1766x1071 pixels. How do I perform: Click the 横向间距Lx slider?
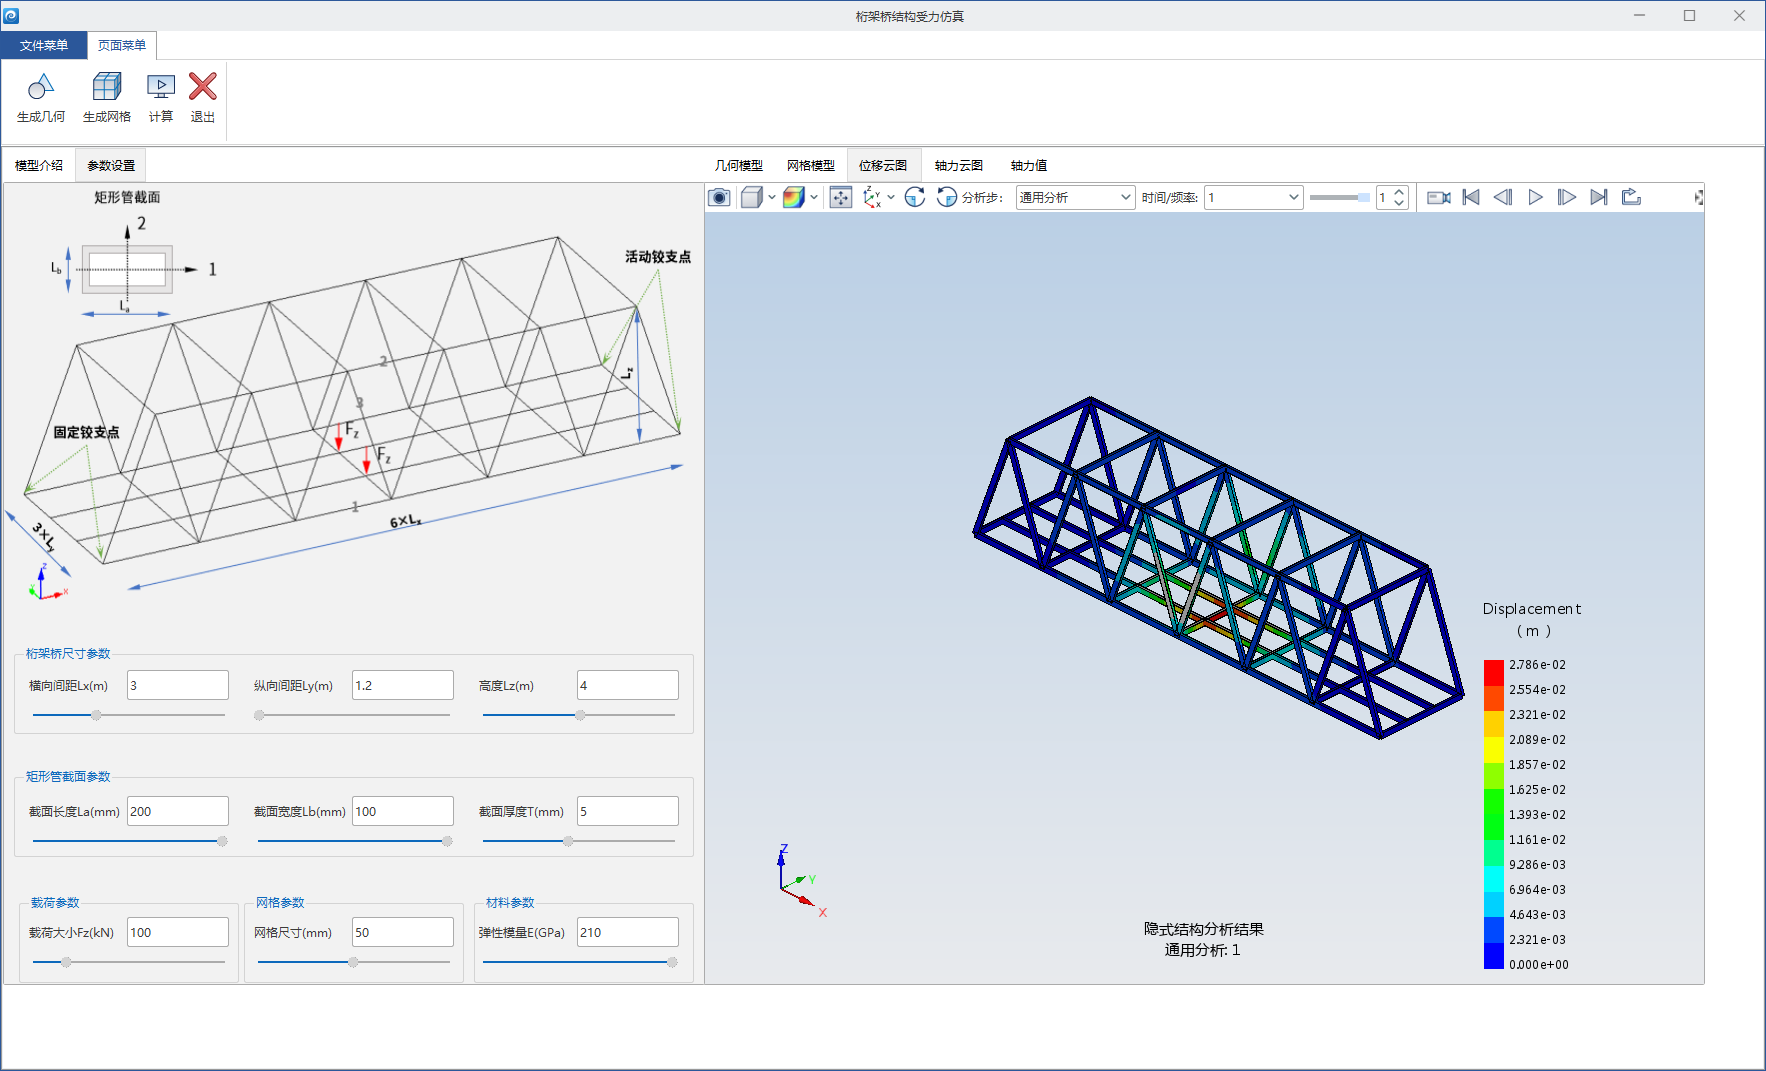pos(129,715)
